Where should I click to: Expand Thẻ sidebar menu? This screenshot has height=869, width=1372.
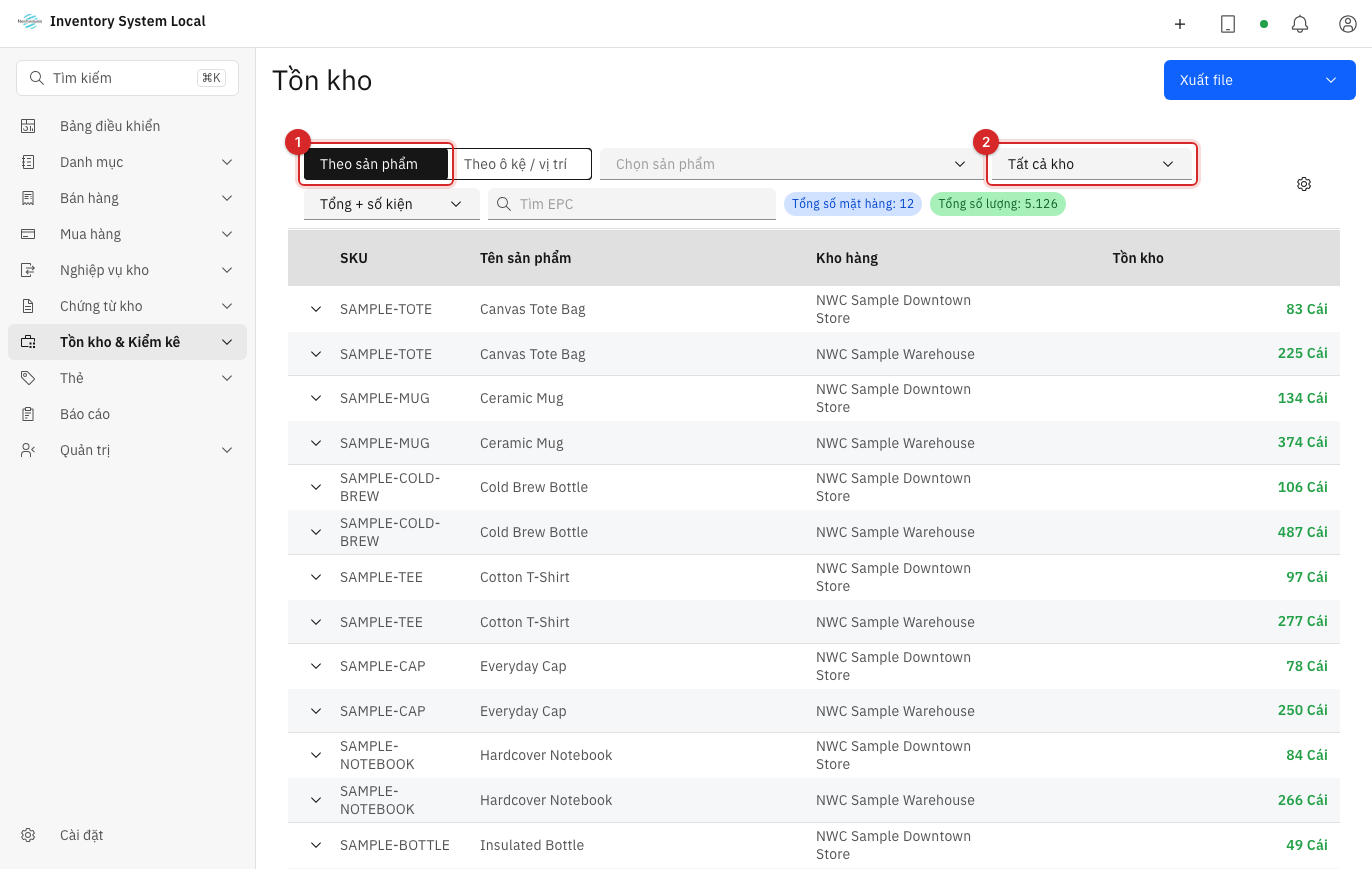tap(127, 378)
